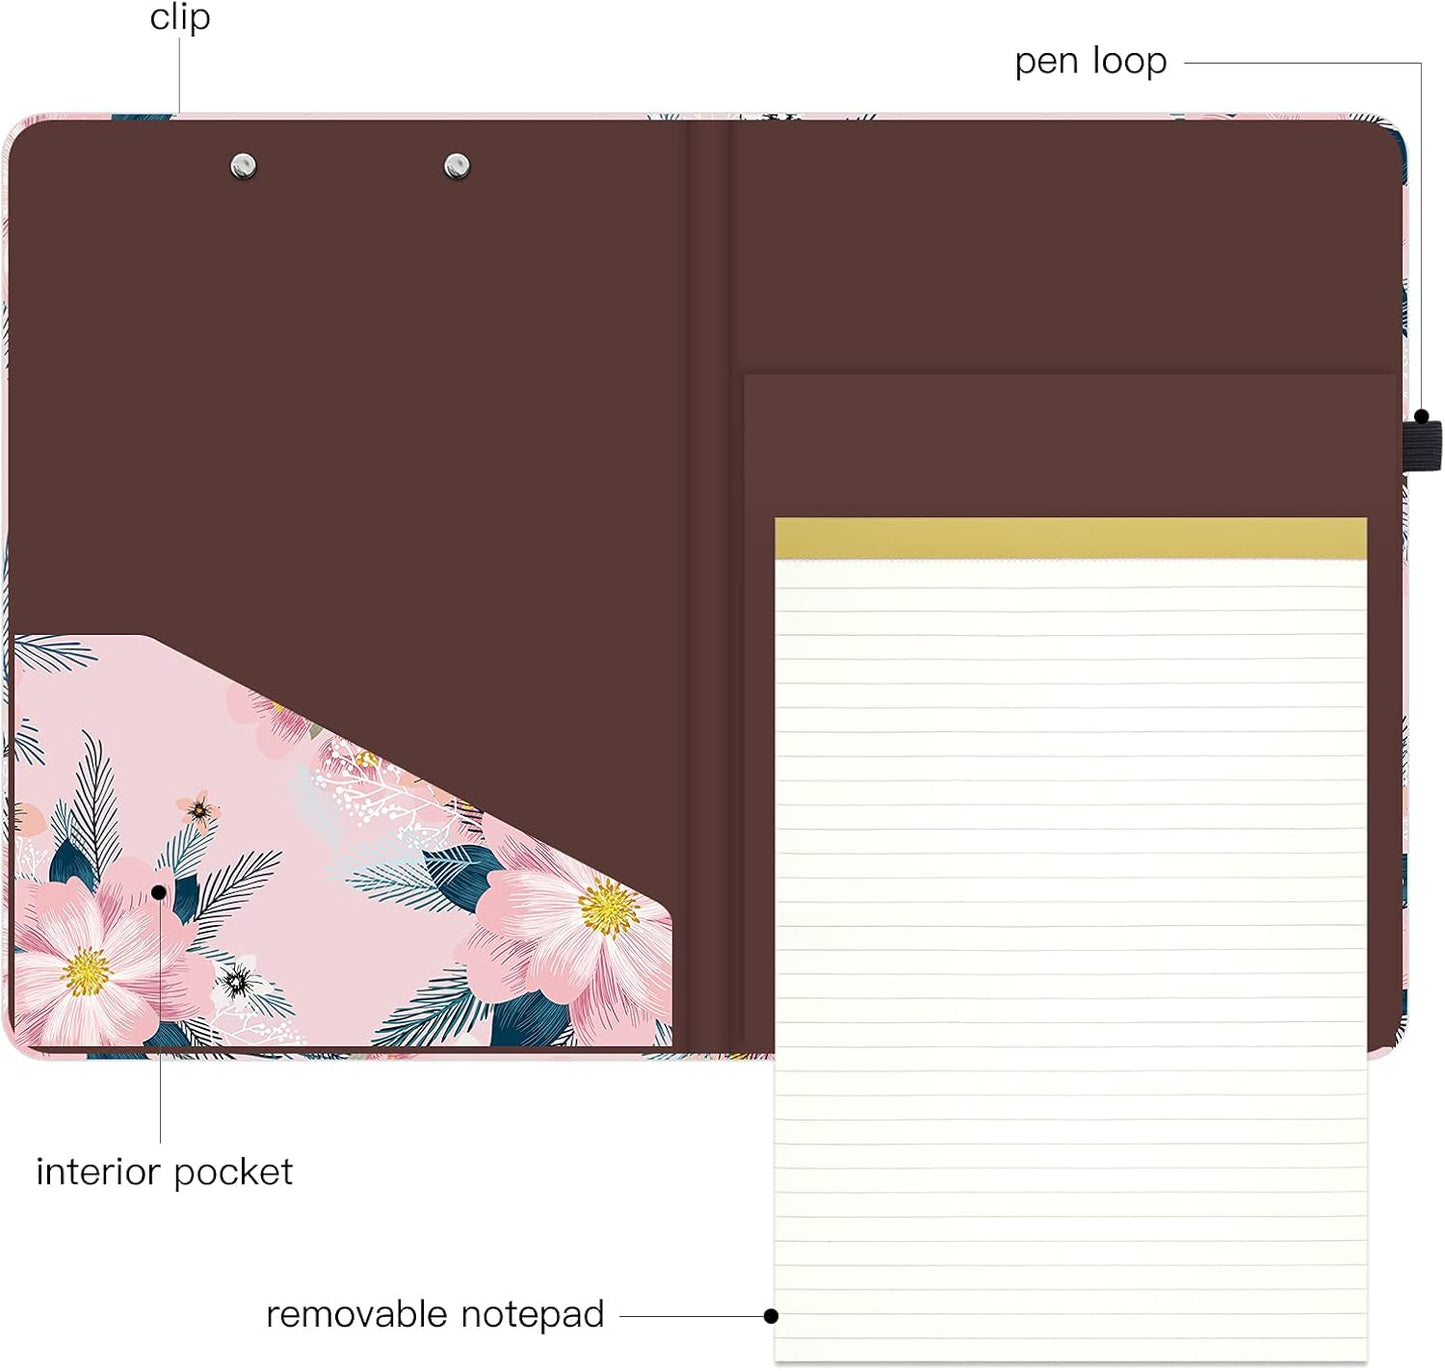Click the 'interior pocket' label text
The image size is (1445, 1371).
point(165,1172)
